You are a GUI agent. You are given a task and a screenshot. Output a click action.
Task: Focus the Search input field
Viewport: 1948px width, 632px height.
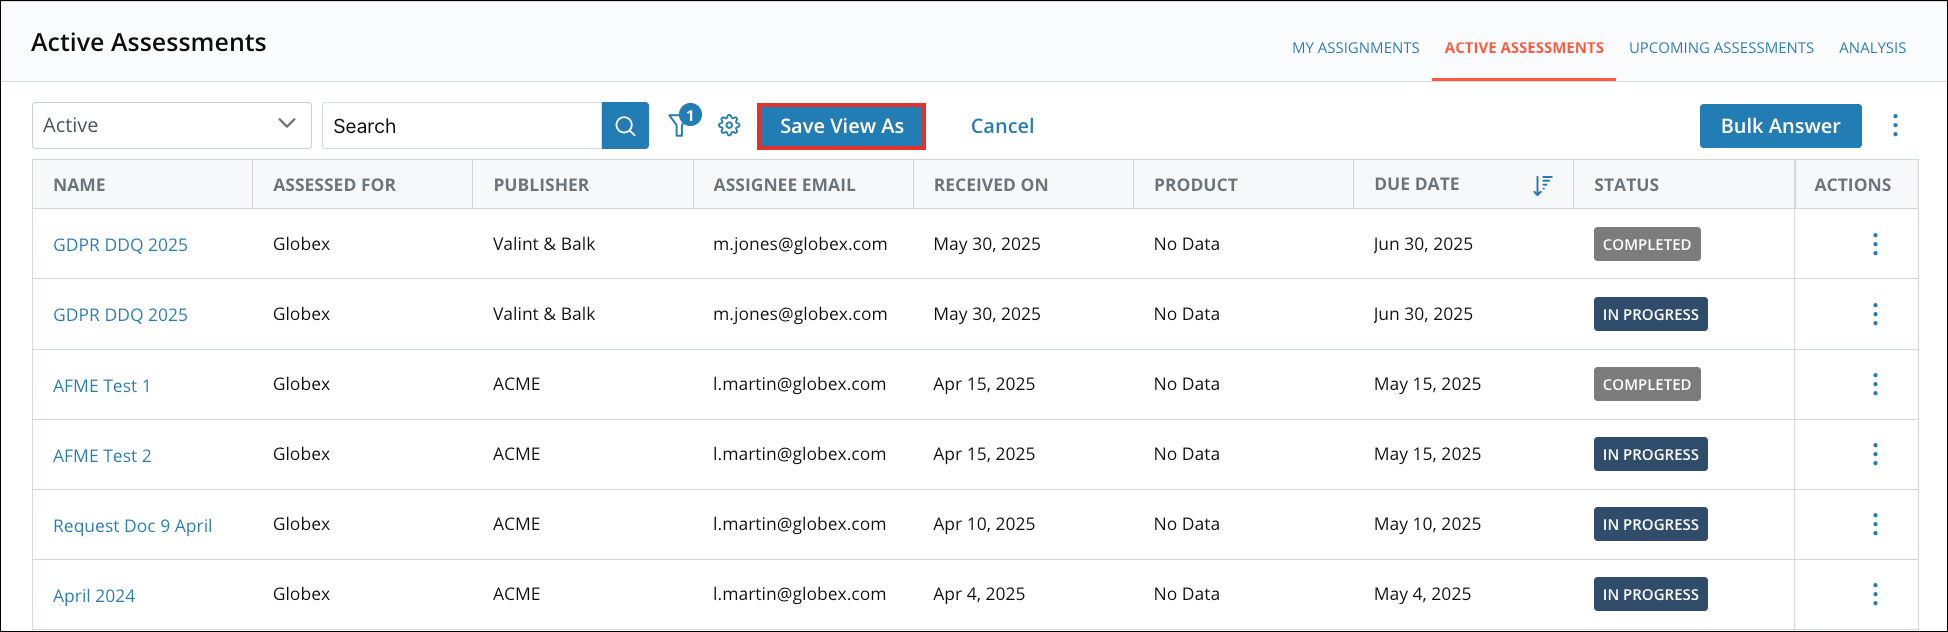point(462,126)
